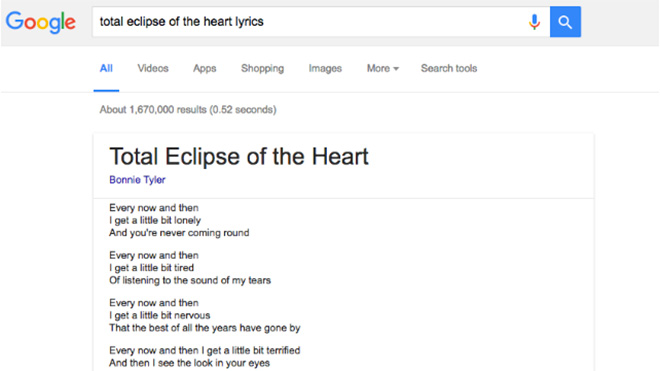Click the results count text
Viewport: 660px width, 371px height.
pyautogui.click(x=188, y=110)
